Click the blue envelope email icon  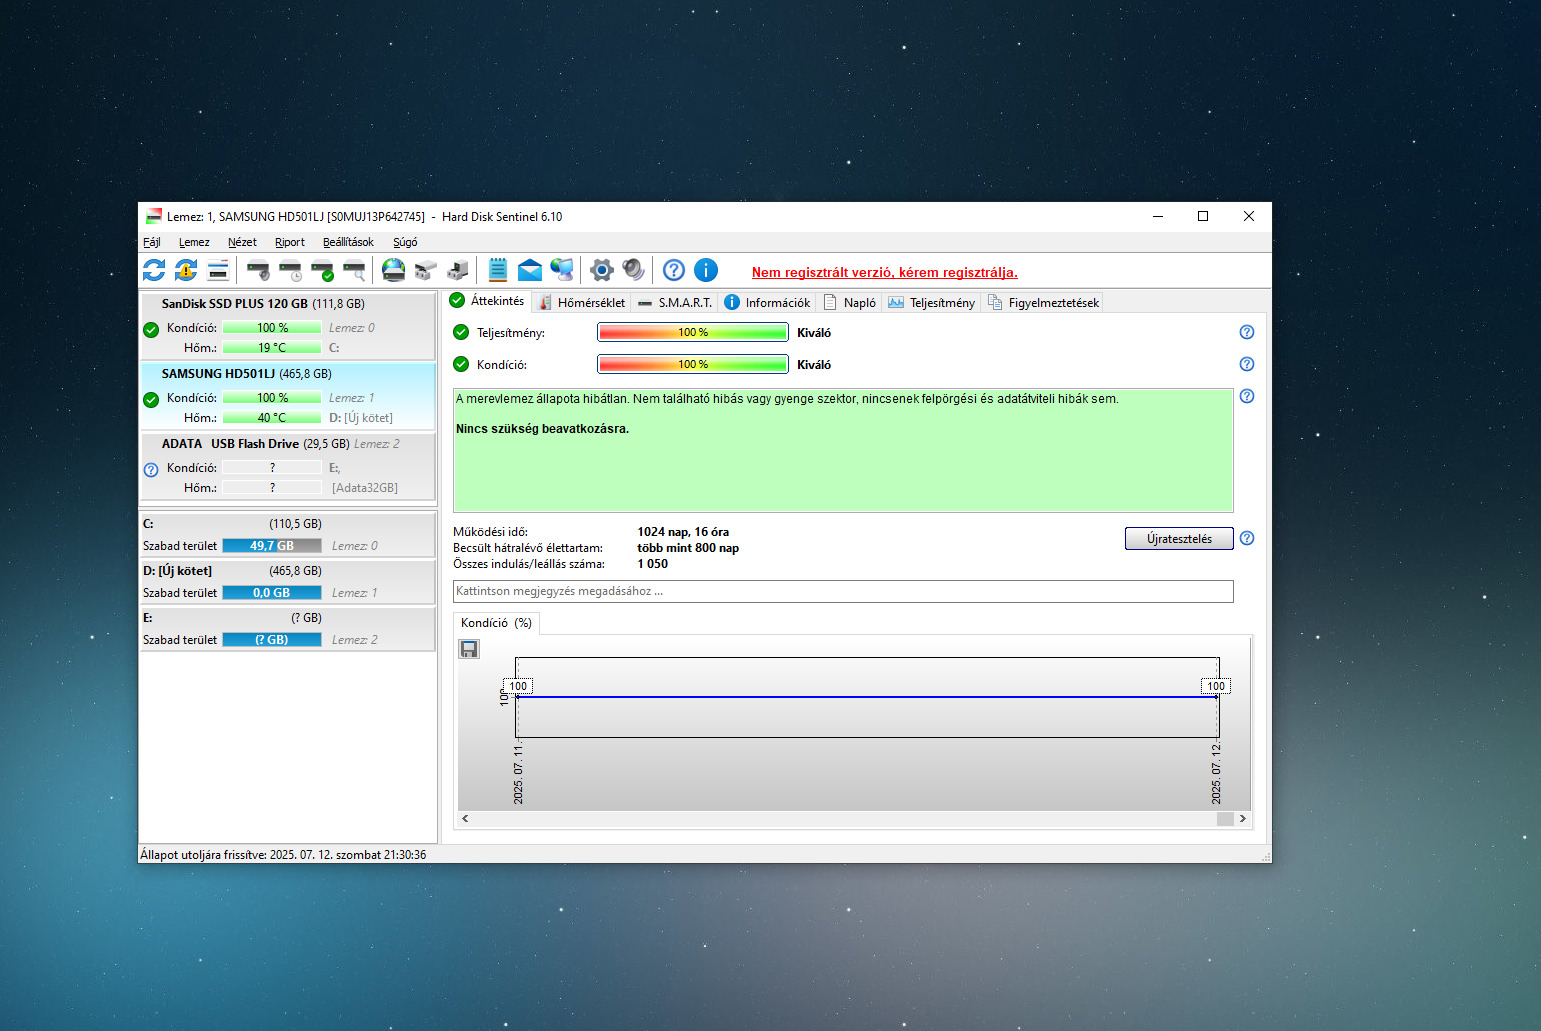(530, 270)
